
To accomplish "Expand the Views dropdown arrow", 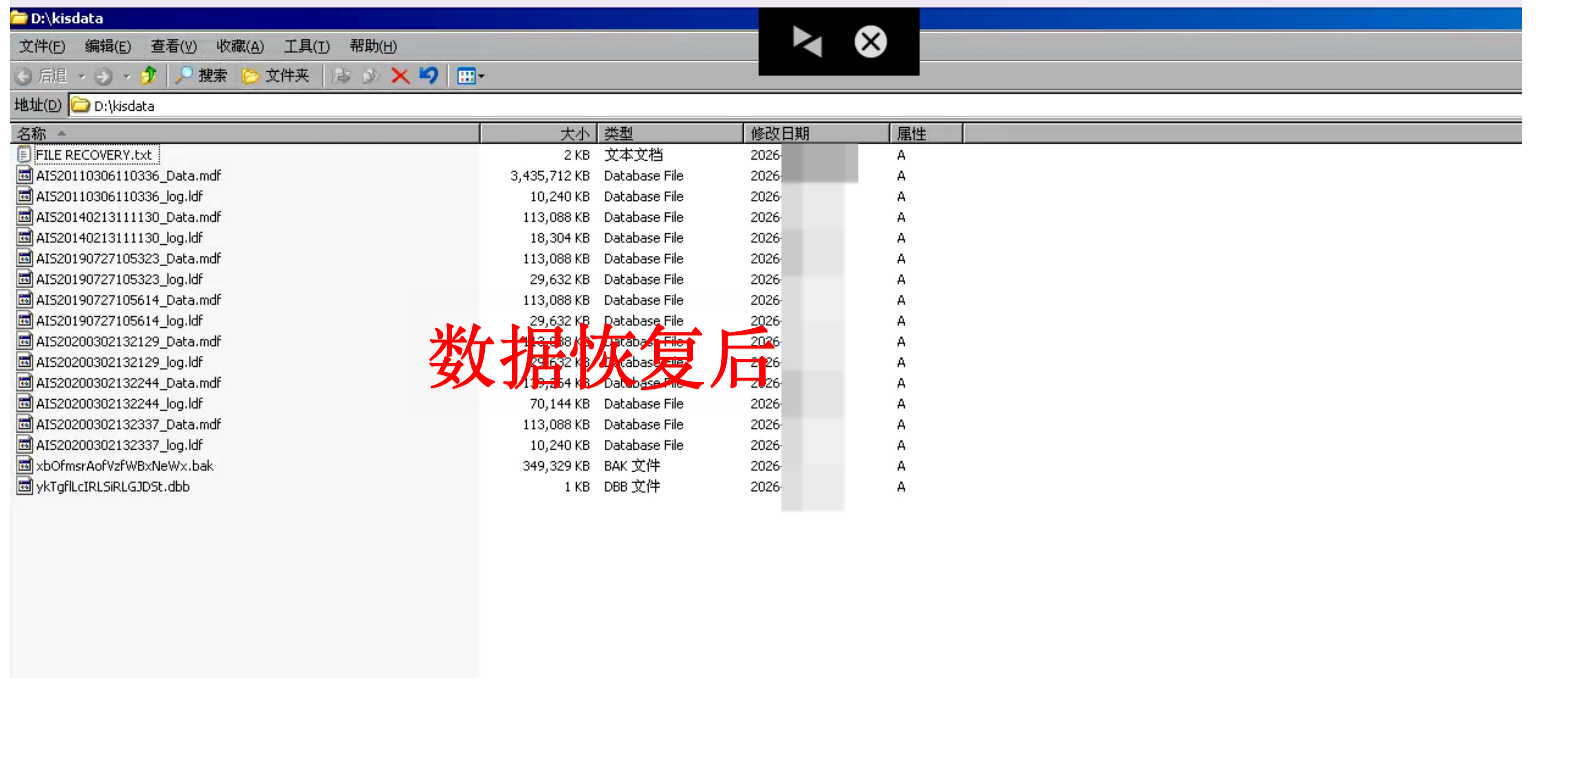I will pos(481,76).
